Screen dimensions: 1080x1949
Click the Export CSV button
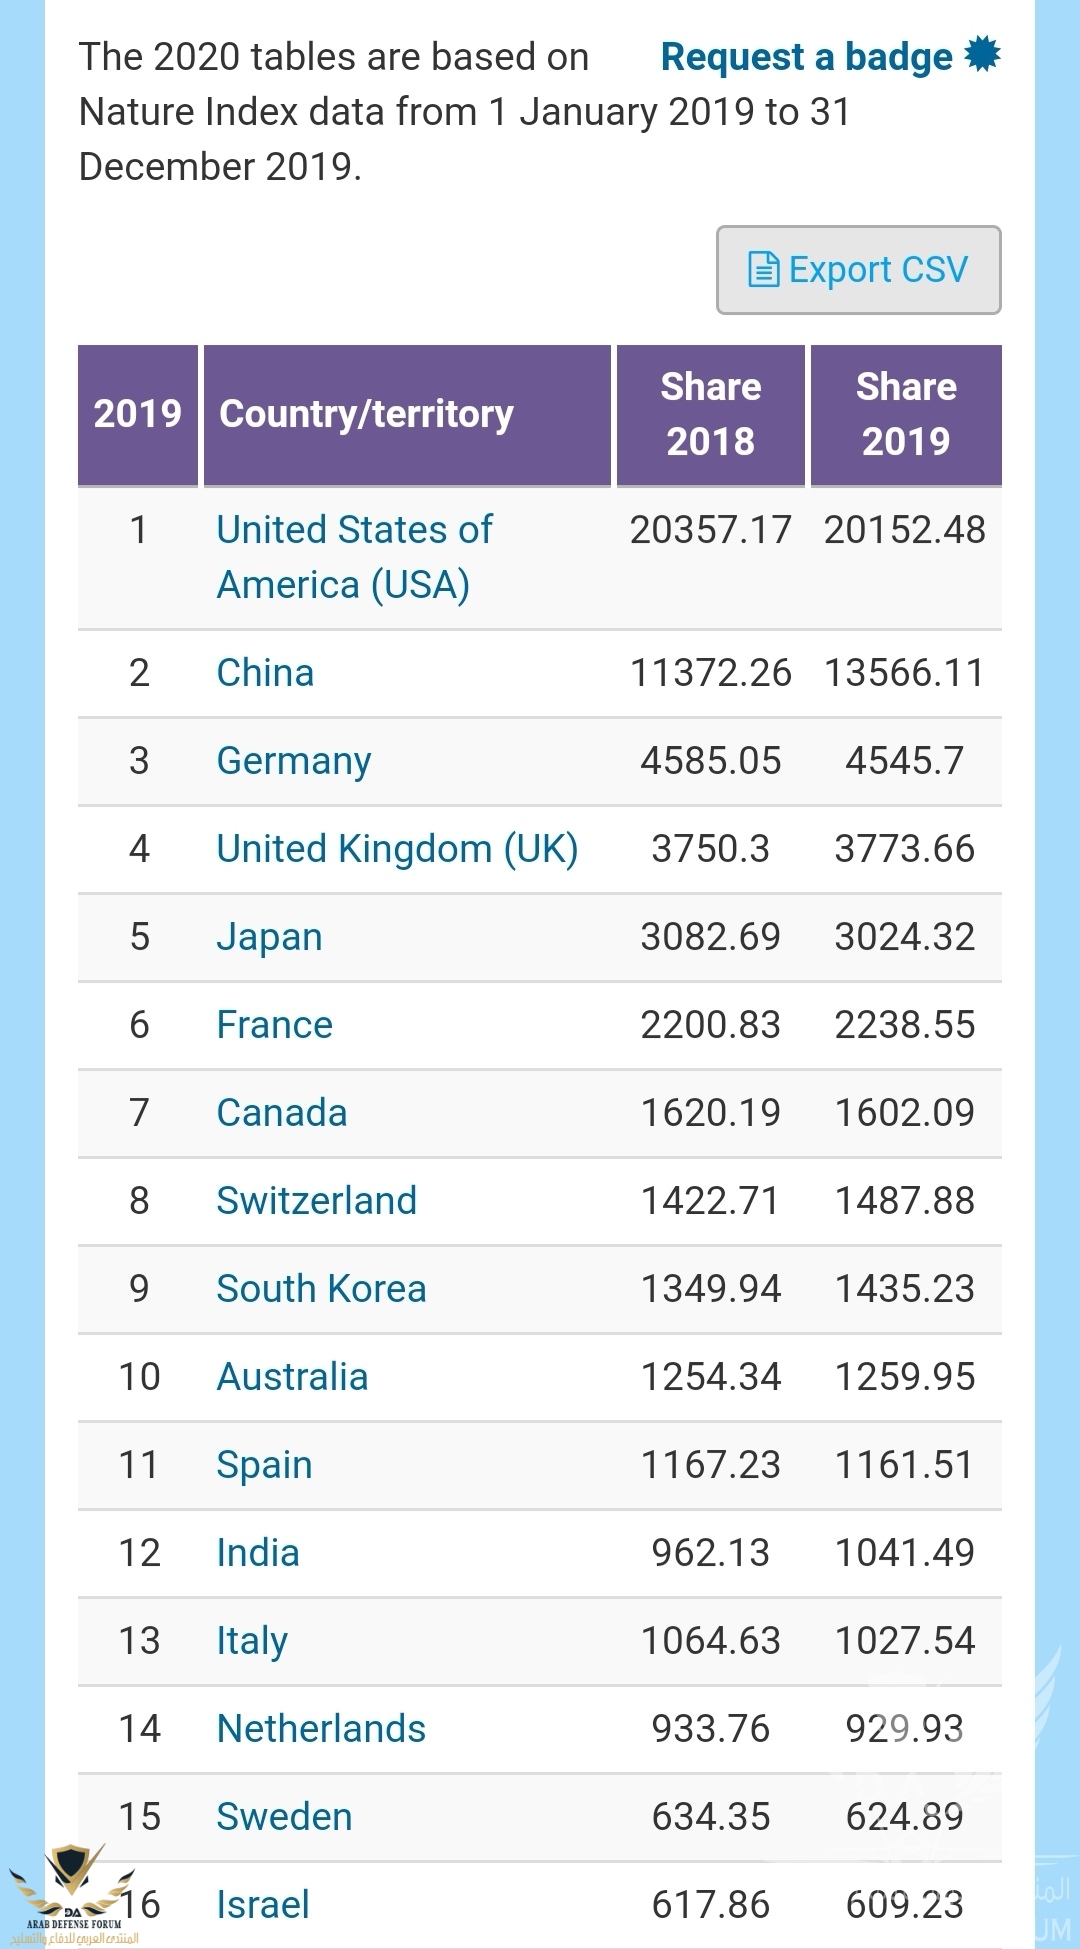pyautogui.click(x=859, y=270)
